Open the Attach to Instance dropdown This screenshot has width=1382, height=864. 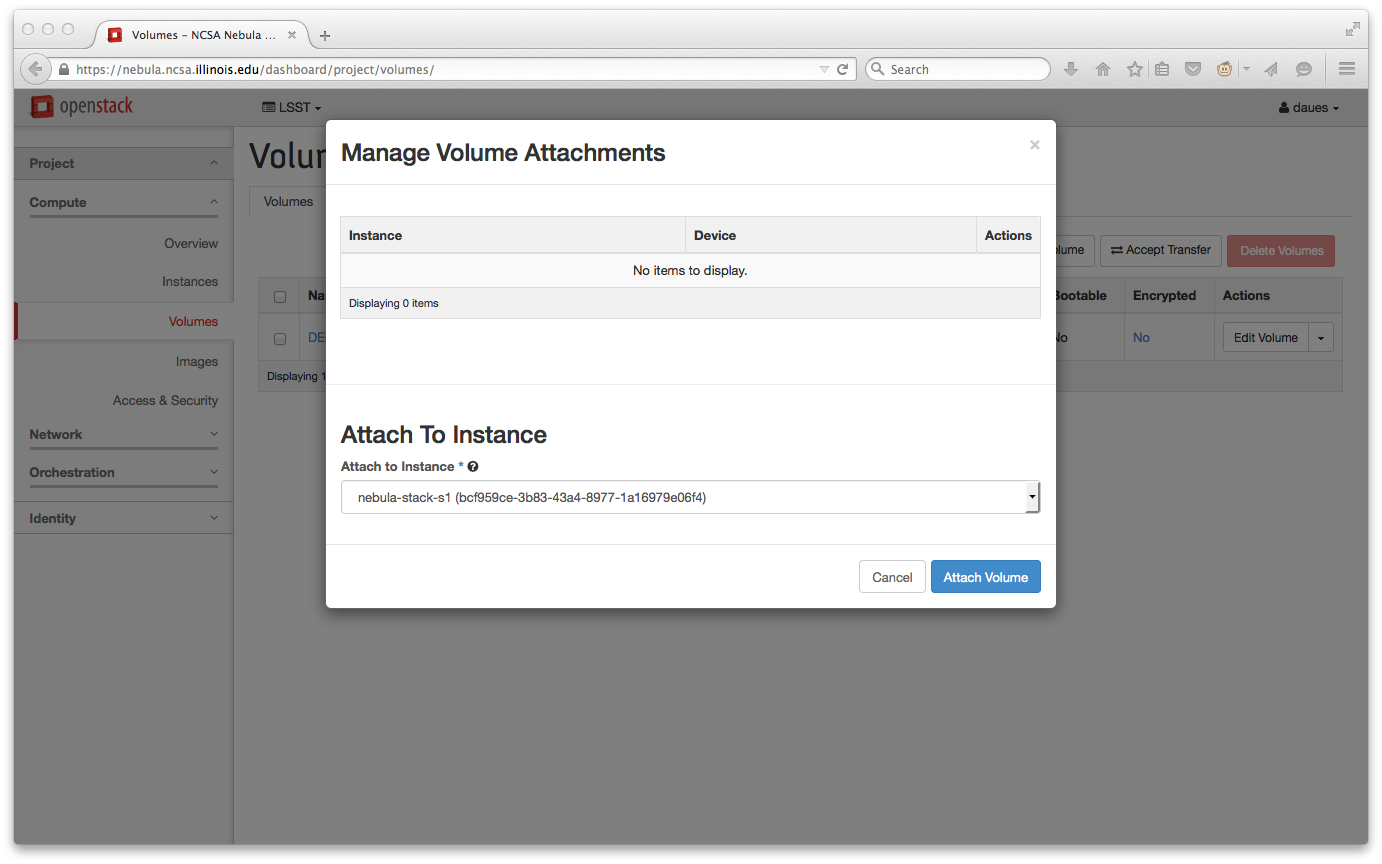690,497
